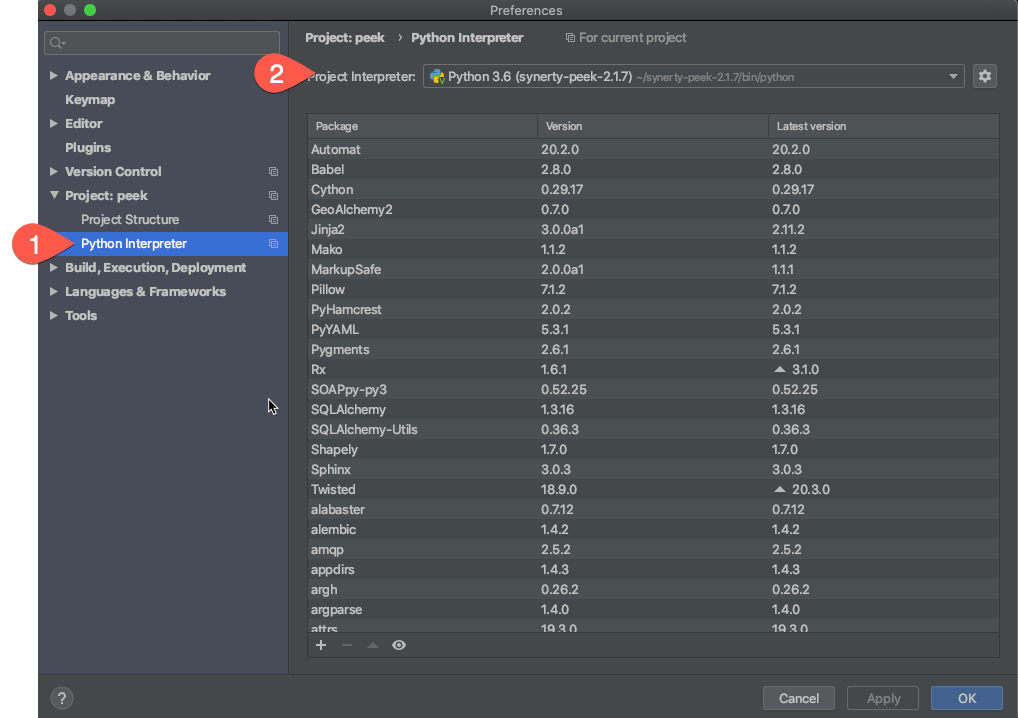Click the Apply button
Image resolution: width=1018 pixels, height=718 pixels.
[x=883, y=698]
